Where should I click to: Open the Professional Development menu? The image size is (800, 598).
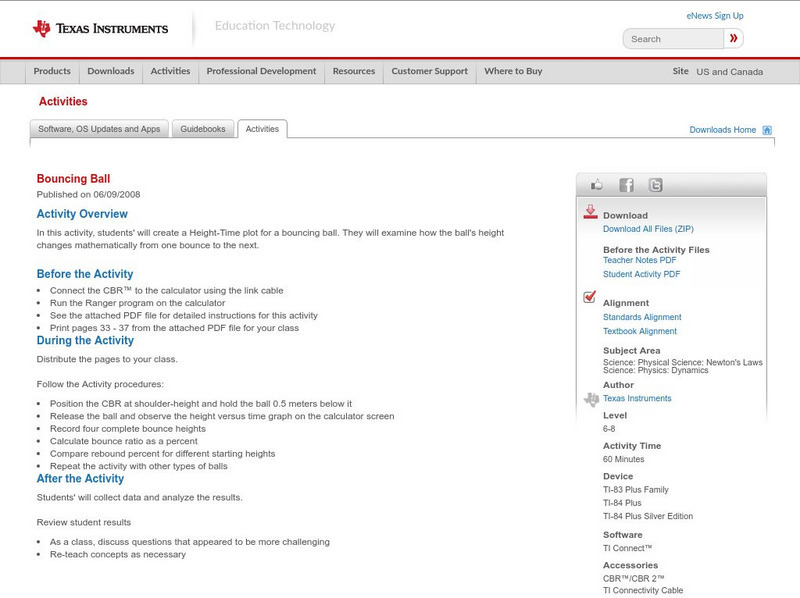[261, 71]
